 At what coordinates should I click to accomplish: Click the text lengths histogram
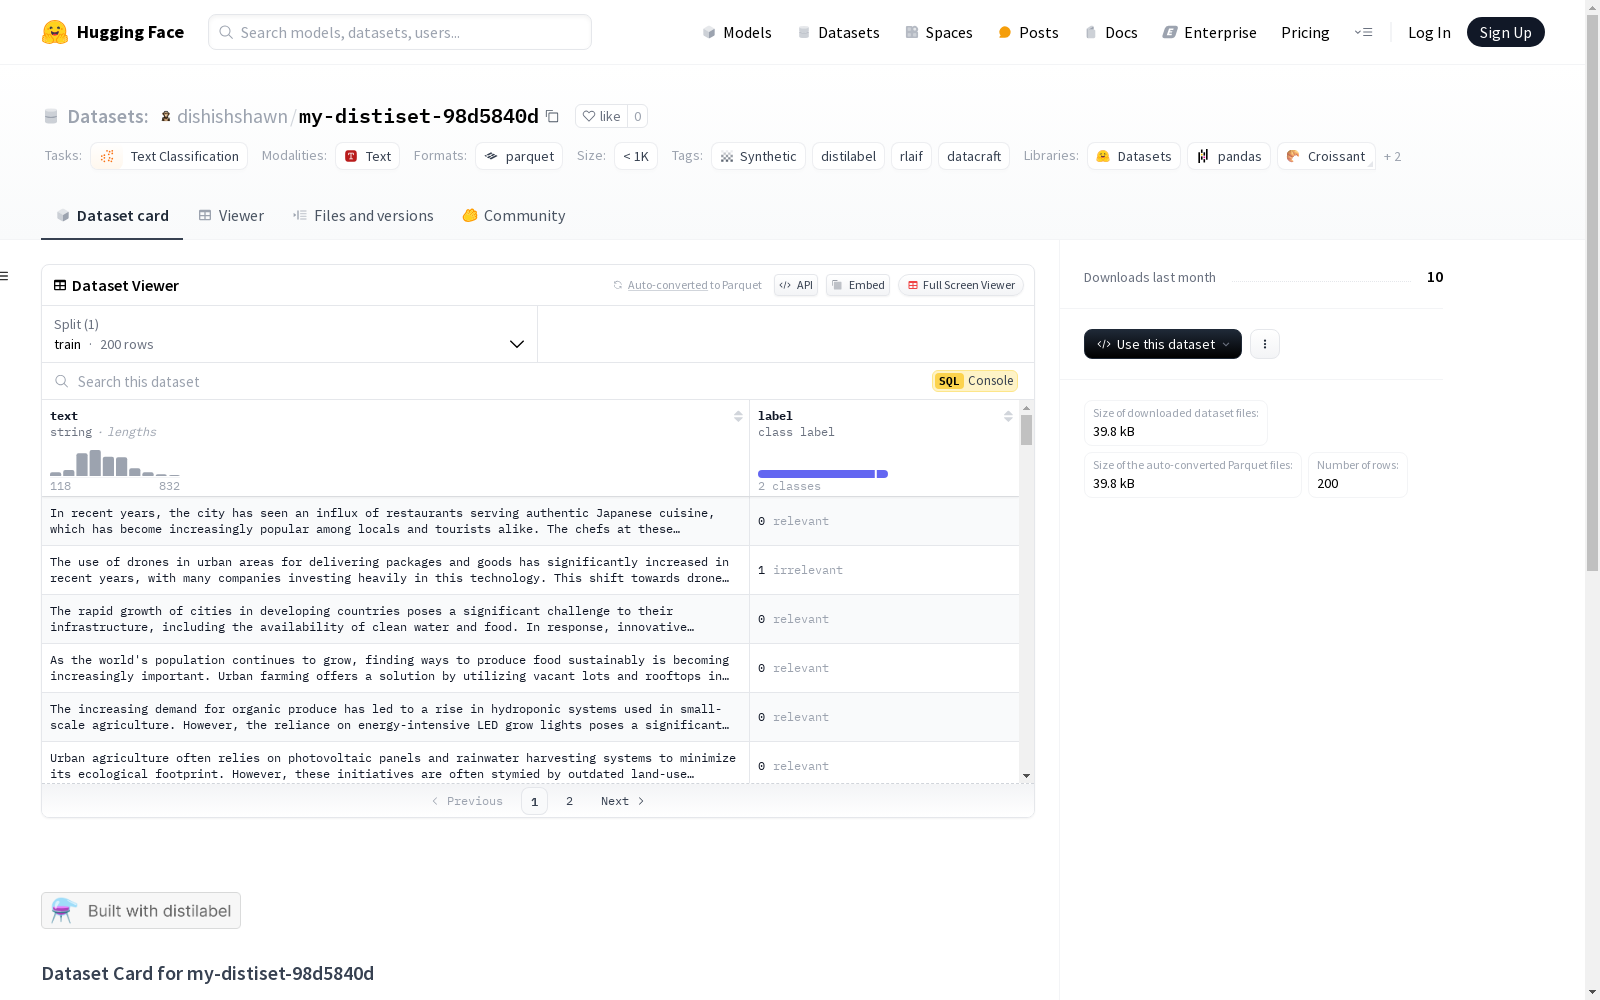(x=115, y=463)
